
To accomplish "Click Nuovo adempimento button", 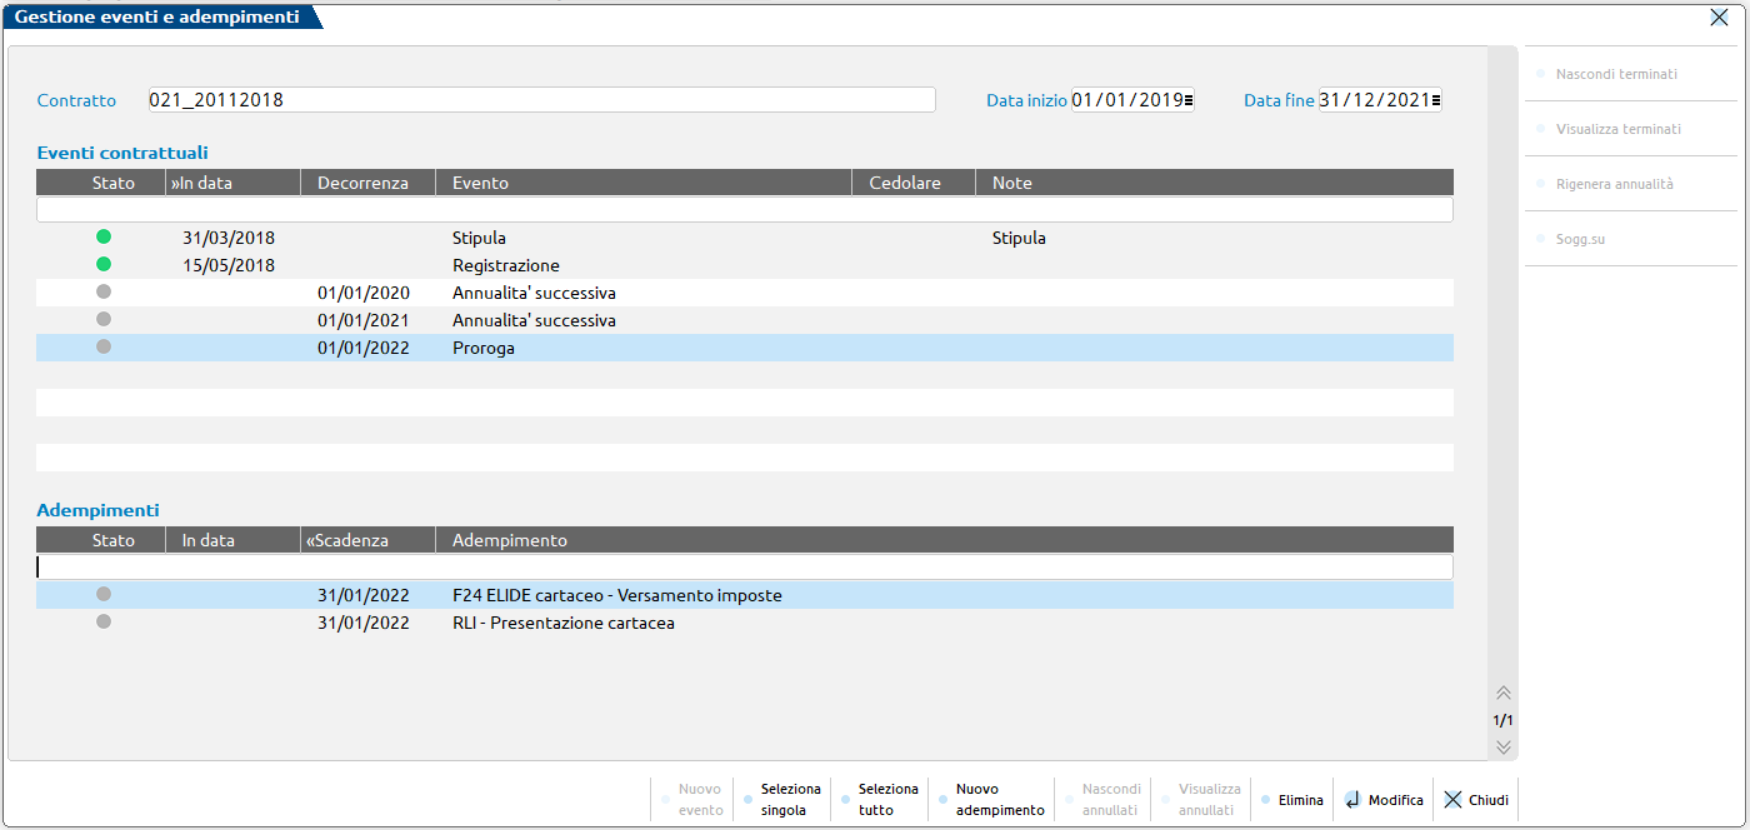I will click(x=998, y=800).
